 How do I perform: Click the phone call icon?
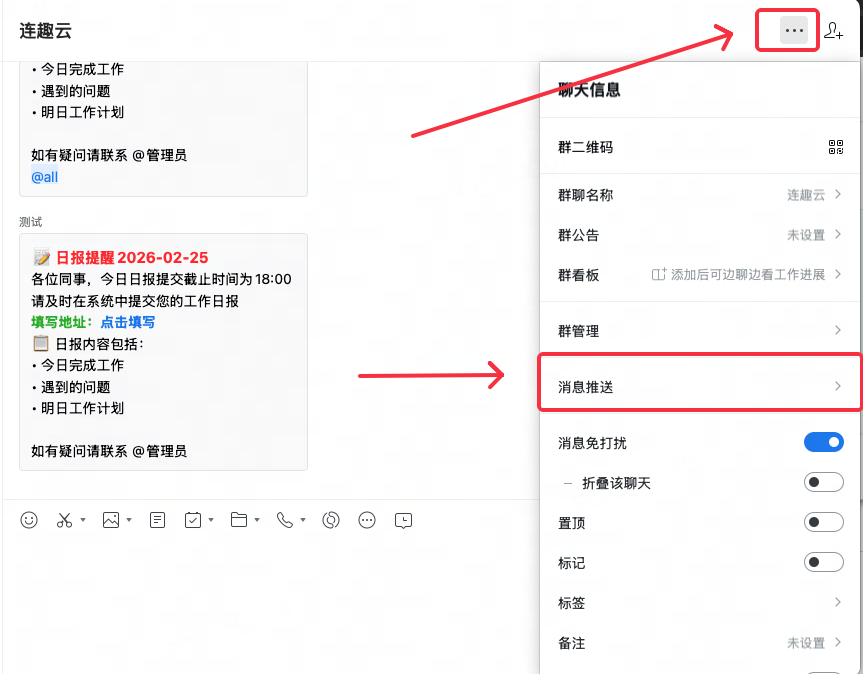(285, 520)
